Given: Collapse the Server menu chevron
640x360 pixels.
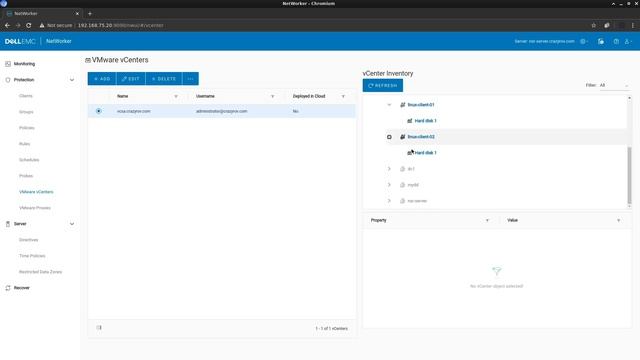Looking at the screenshot, I should tap(72, 224).
